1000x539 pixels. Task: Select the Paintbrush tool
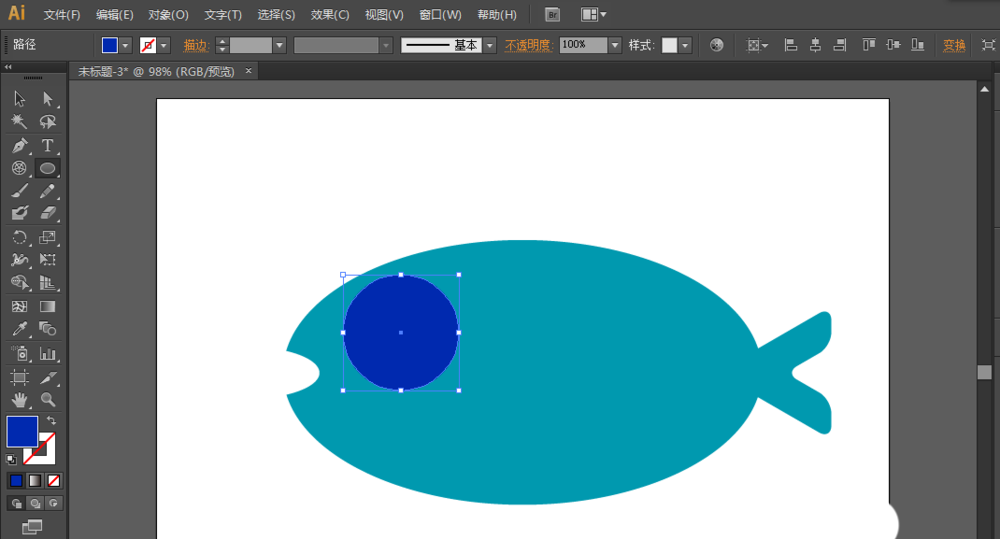20,191
